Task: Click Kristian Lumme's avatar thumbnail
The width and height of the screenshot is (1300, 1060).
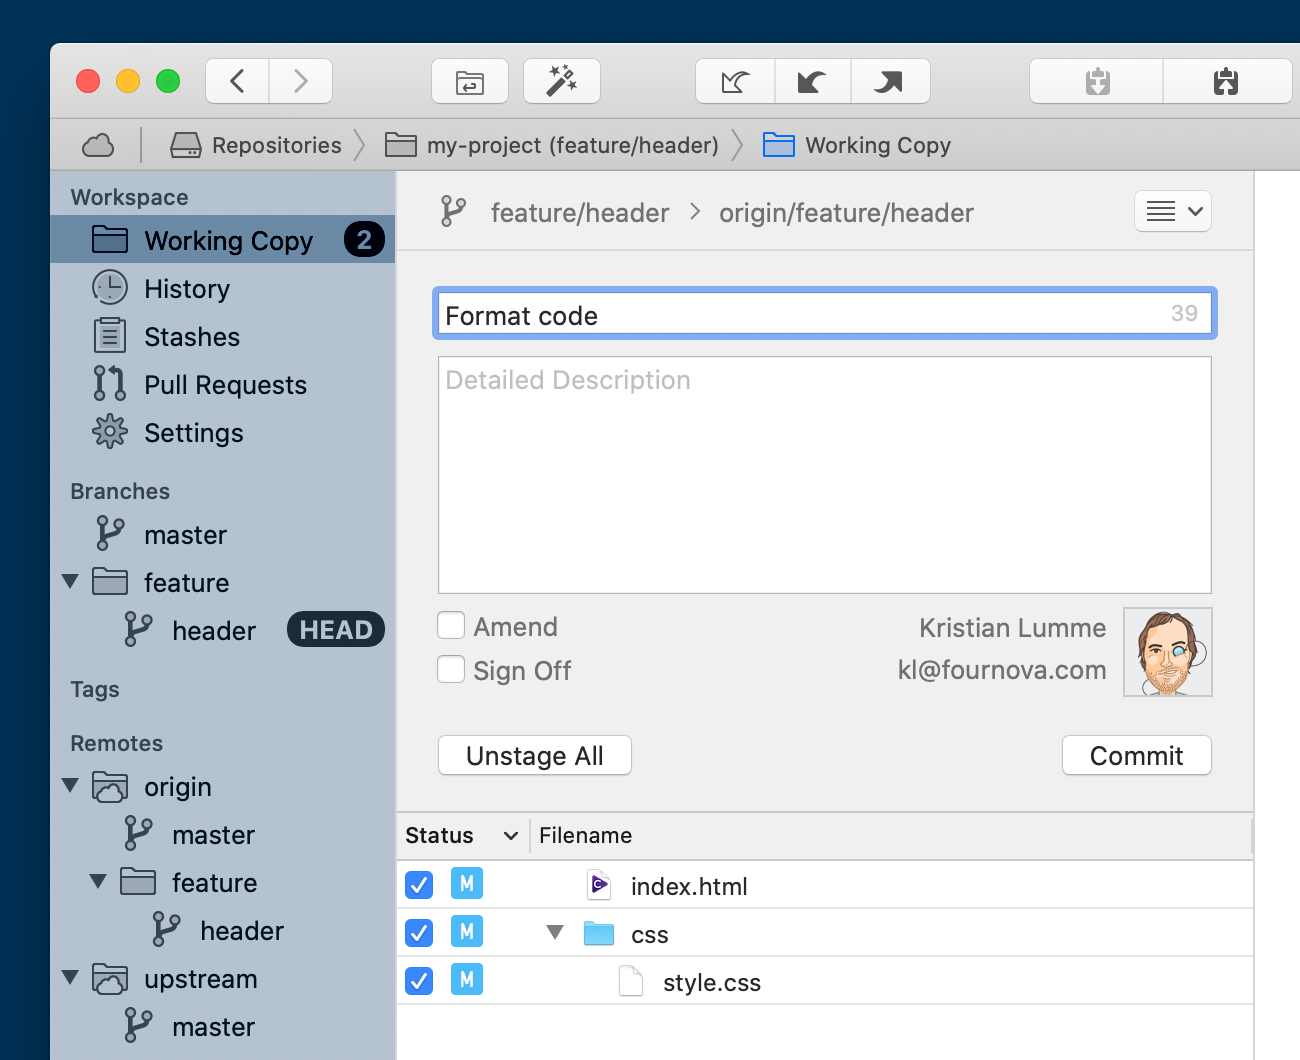Action: coord(1167,651)
